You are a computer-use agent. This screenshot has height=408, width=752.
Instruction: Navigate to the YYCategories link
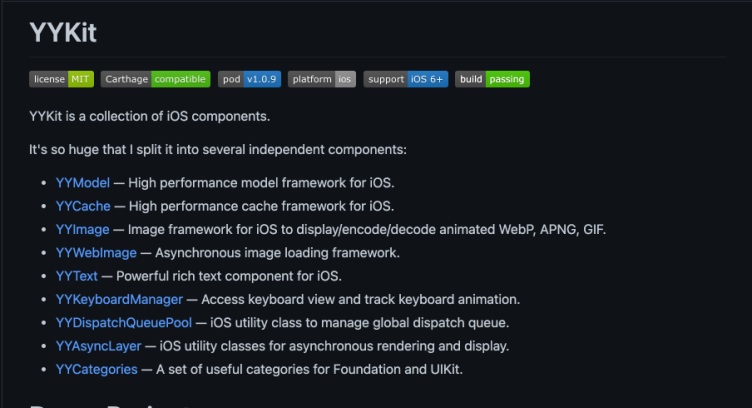97,369
